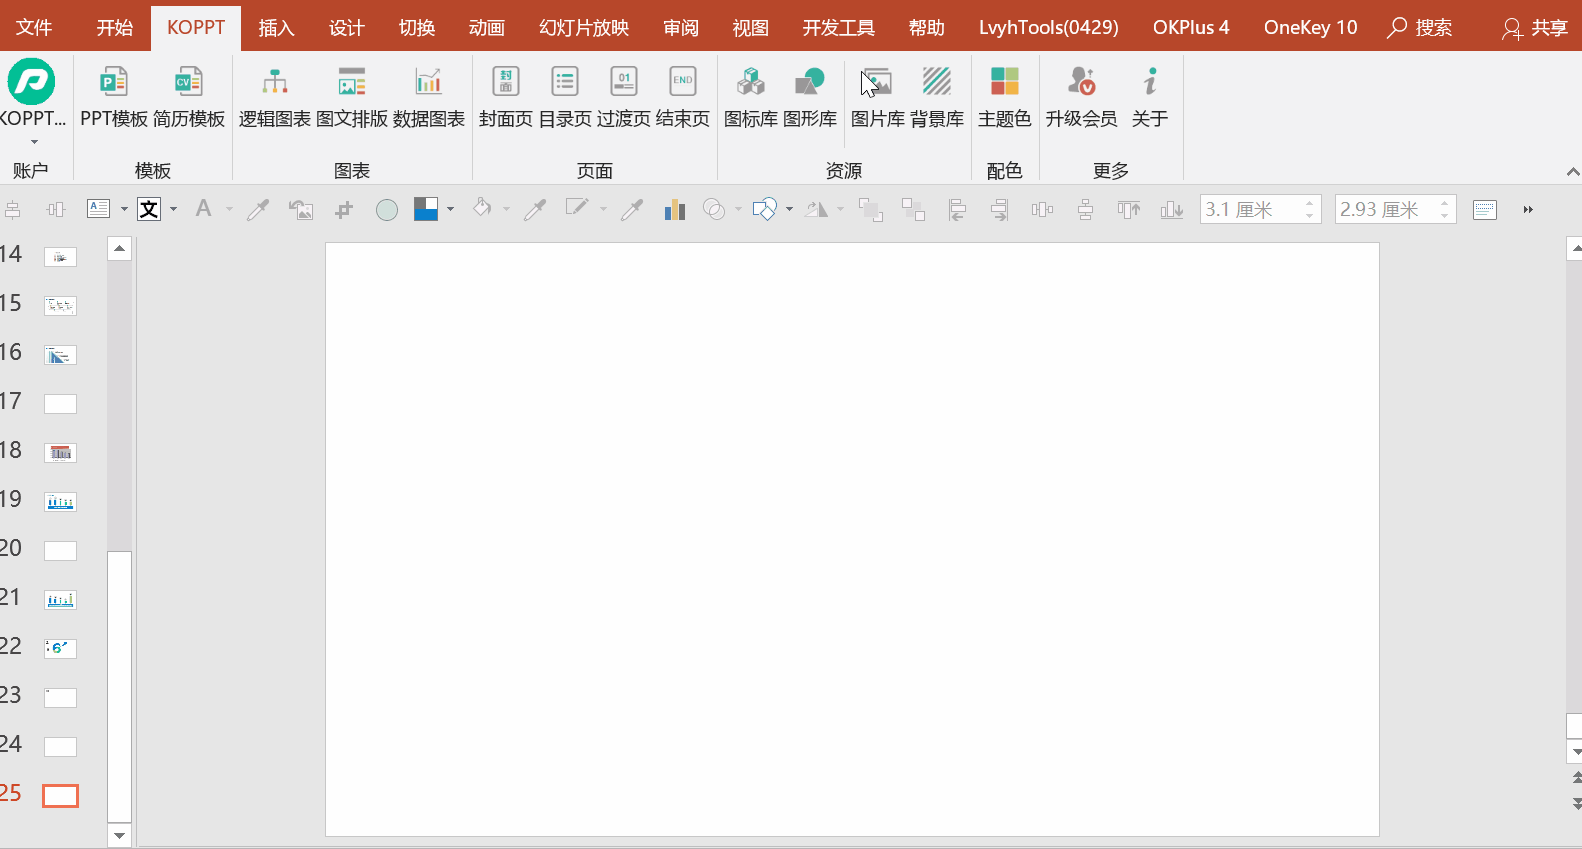Screen dimensions: 1582x849
Task: Expand the KOPPT account dropdown arrow
Action: [x=34, y=142]
